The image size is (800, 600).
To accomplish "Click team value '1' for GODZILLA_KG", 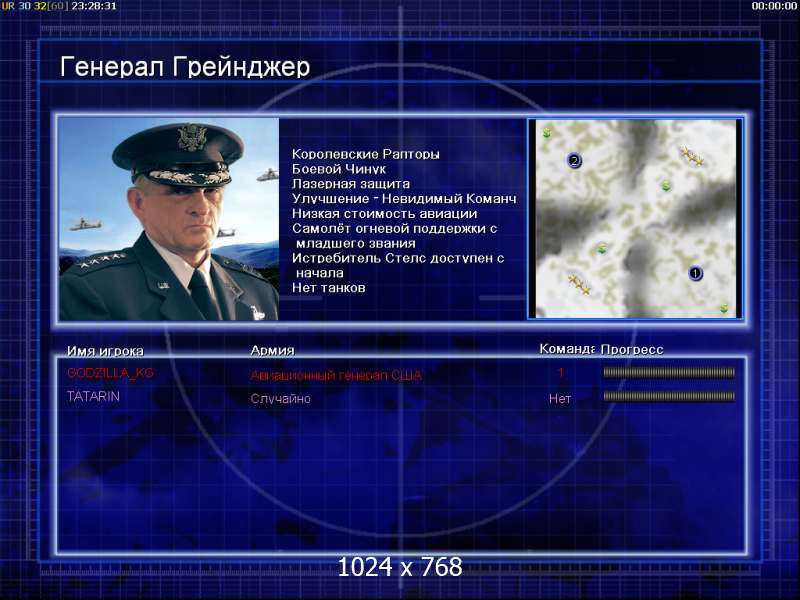I will coord(560,373).
